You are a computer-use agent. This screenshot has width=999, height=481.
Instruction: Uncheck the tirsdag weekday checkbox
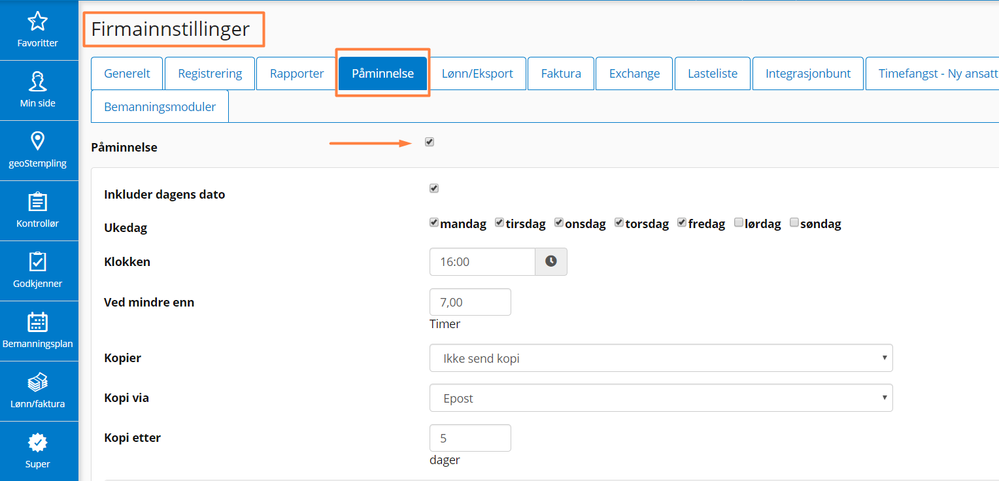coord(500,223)
